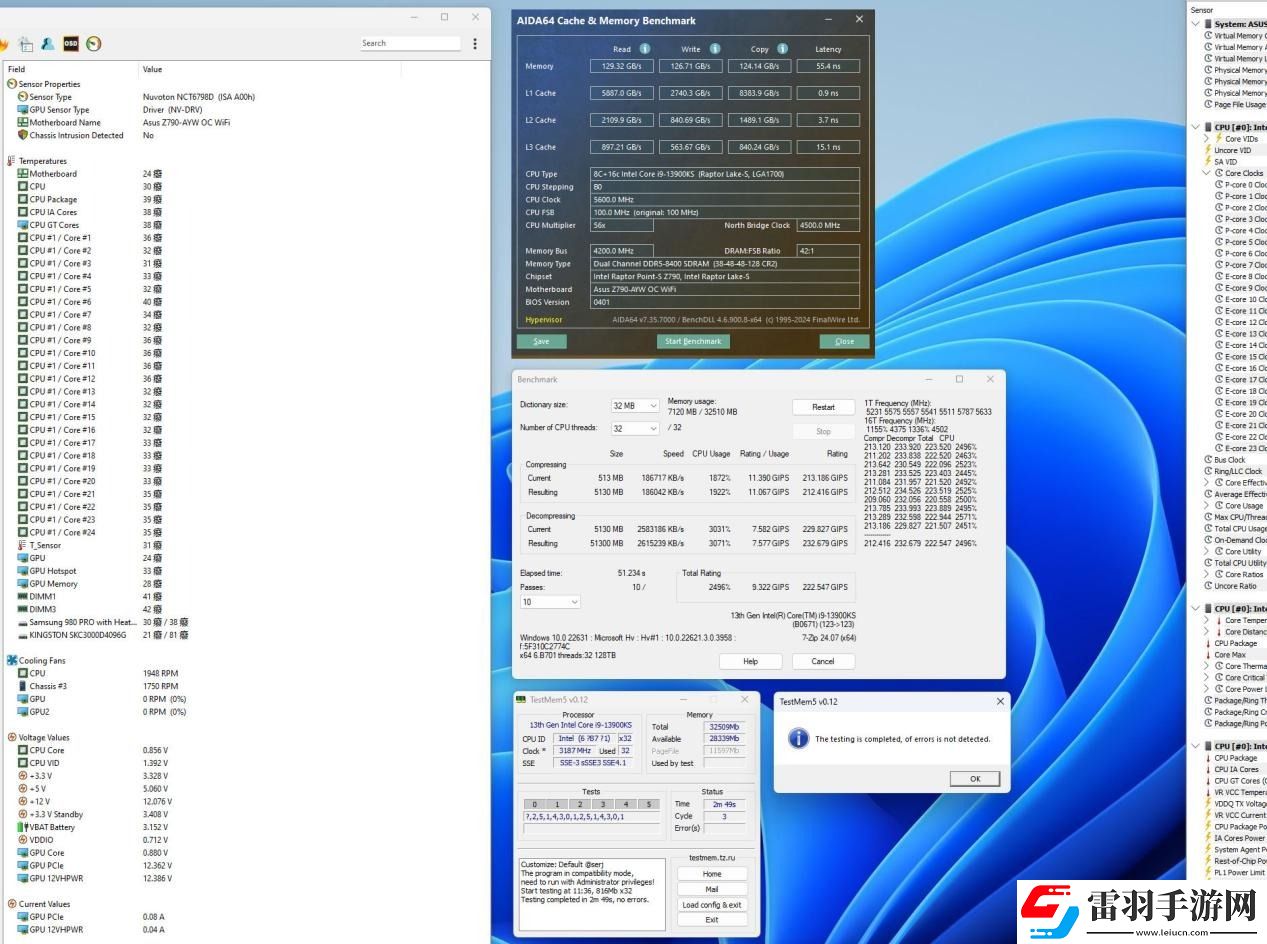Click the Search field in AIDA64 toolbar
The image size is (1267, 944).
(x=411, y=43)
